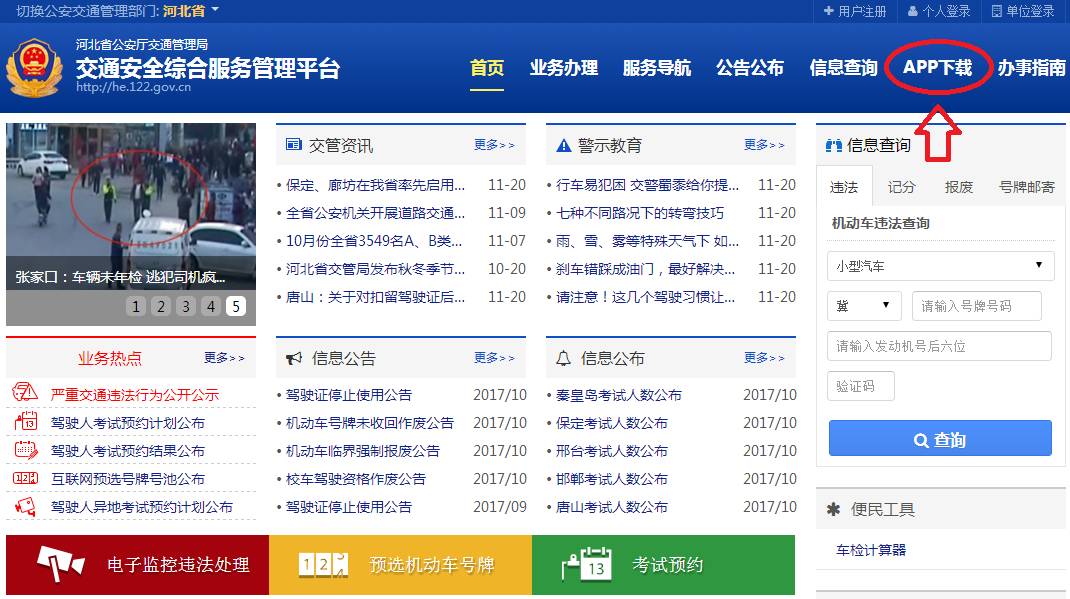
Task: Switch to the 记分 query tab
Action: pyautogui.click(x=901, y=187)
